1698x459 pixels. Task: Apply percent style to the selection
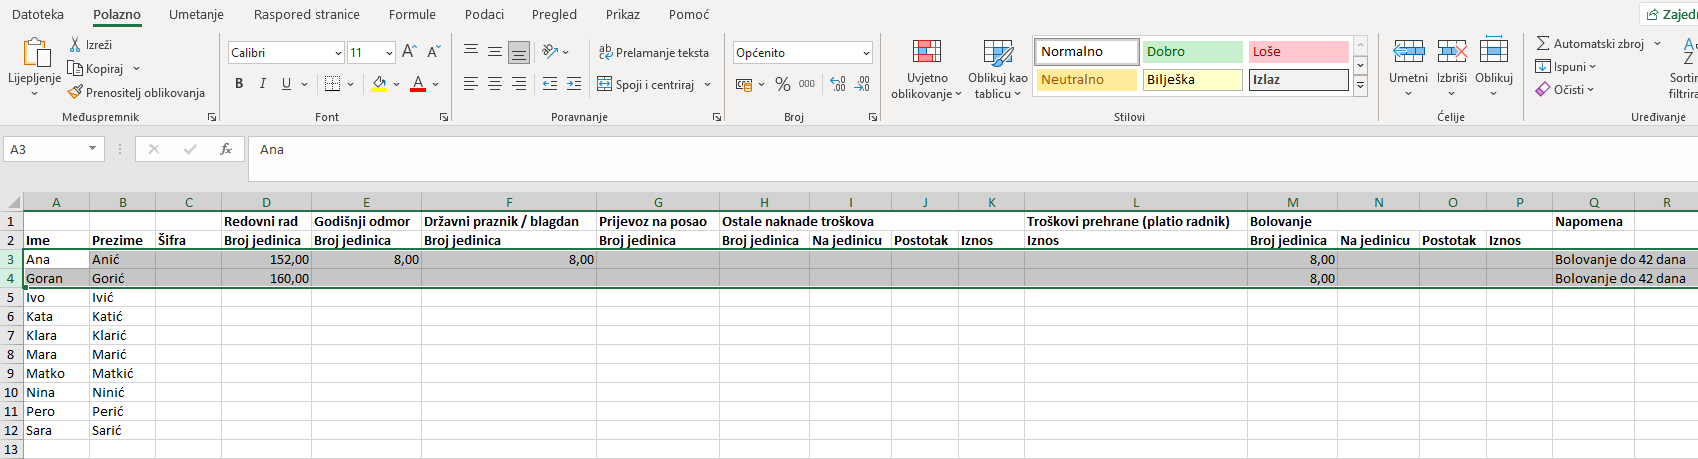[783, 84]
